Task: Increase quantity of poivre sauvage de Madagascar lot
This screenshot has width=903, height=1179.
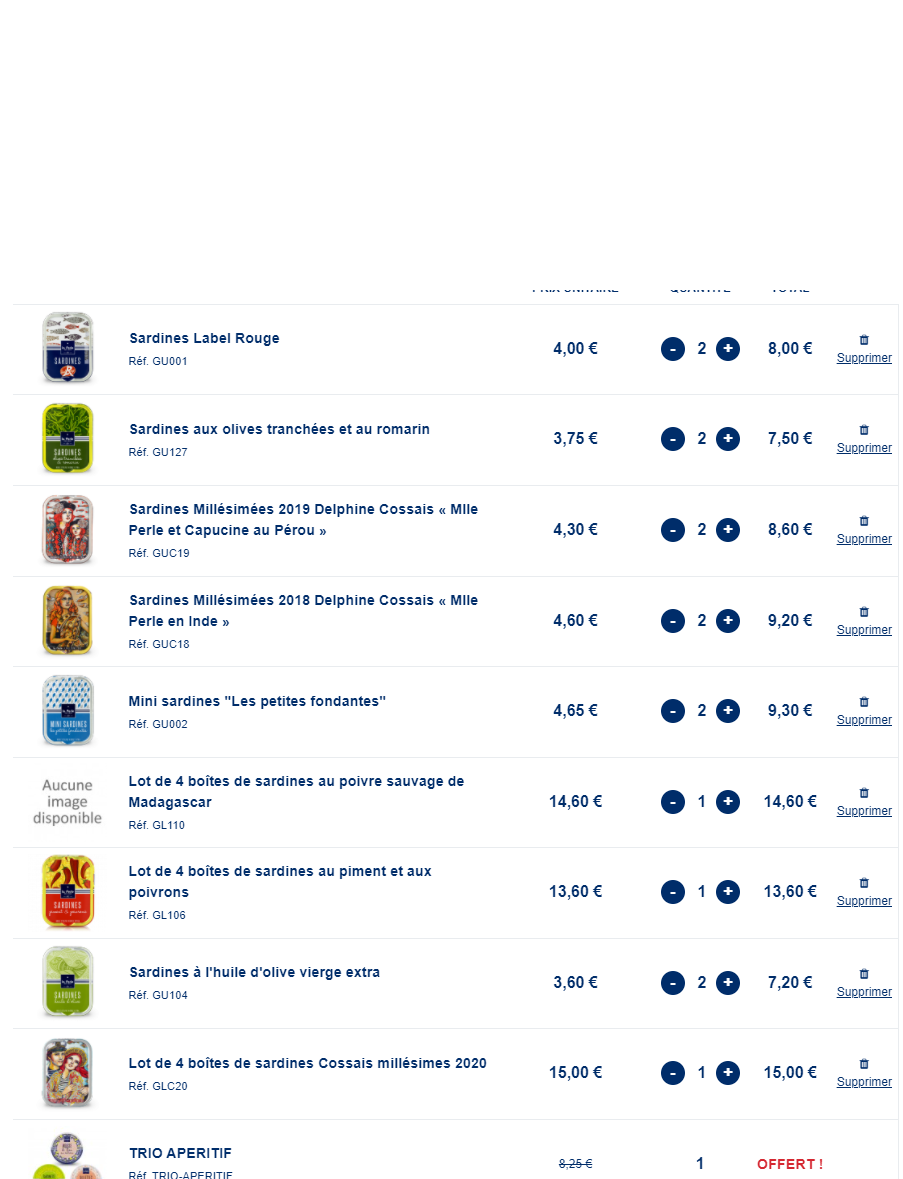Action: (728, 802)
